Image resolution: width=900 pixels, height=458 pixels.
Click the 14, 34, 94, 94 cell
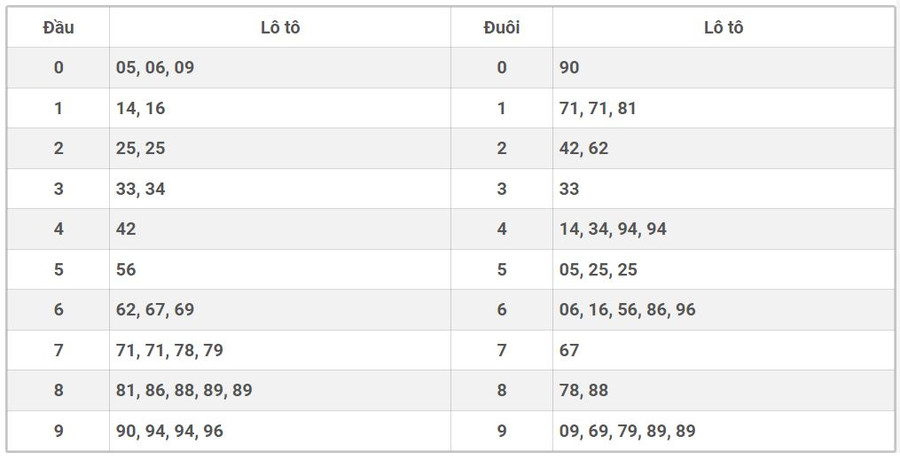(x=613, y=229)
